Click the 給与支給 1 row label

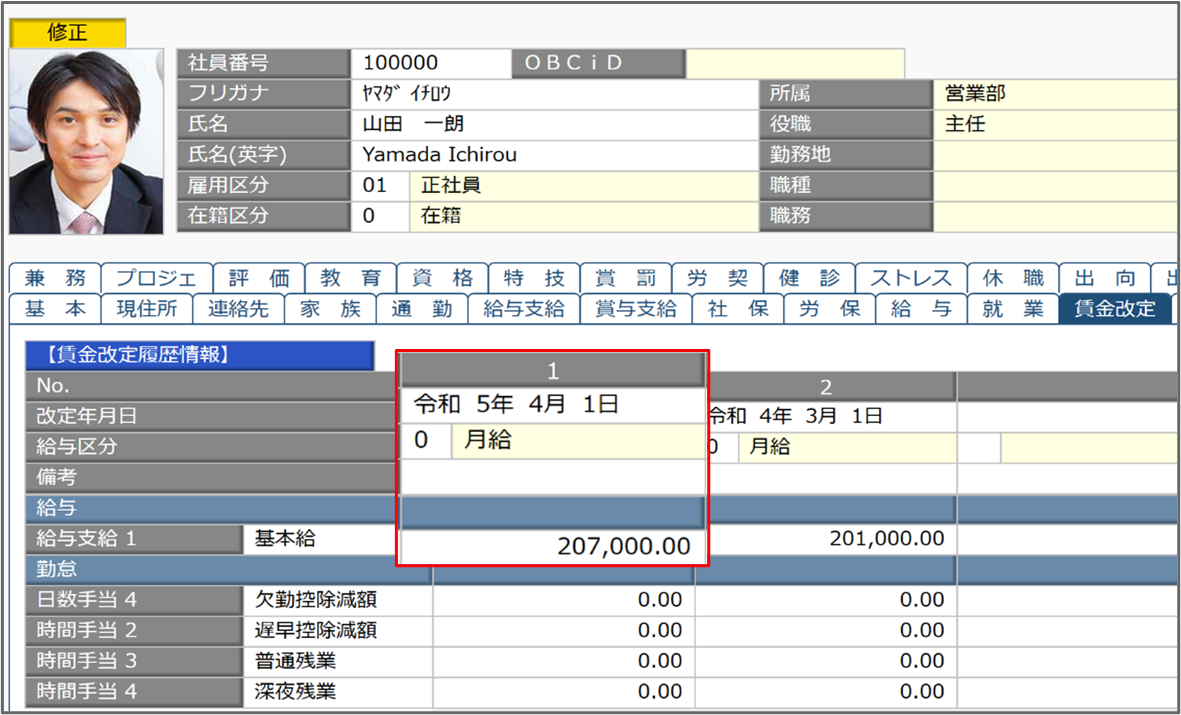pos(134,539)
